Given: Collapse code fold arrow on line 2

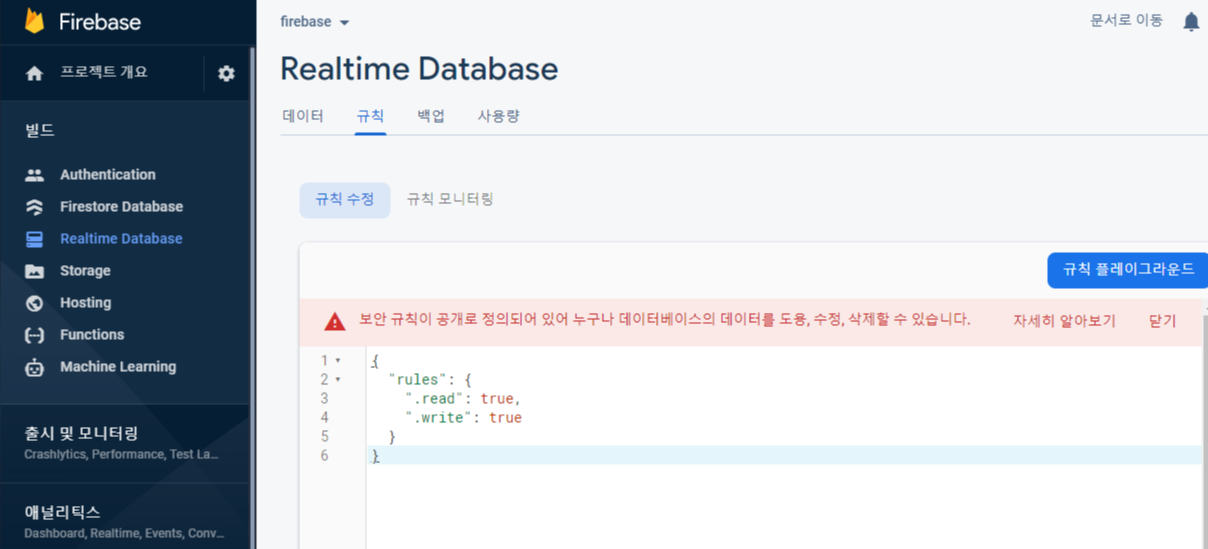Looking at the screenshot, I should click(338, 379).
